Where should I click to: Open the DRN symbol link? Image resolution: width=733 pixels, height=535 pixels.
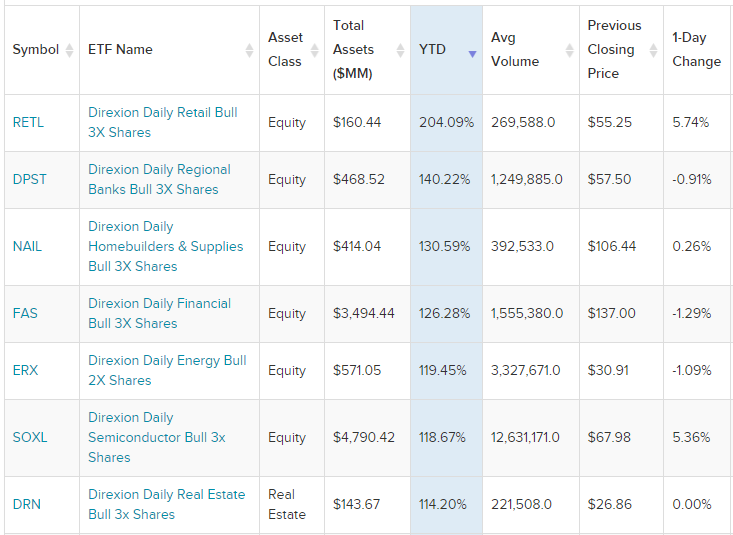click(27, 505)
